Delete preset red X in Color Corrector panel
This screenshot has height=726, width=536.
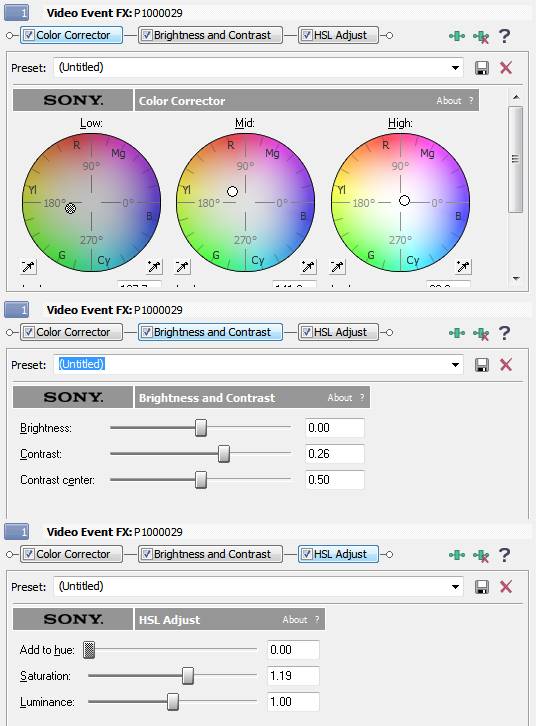[x=506, y=68]
